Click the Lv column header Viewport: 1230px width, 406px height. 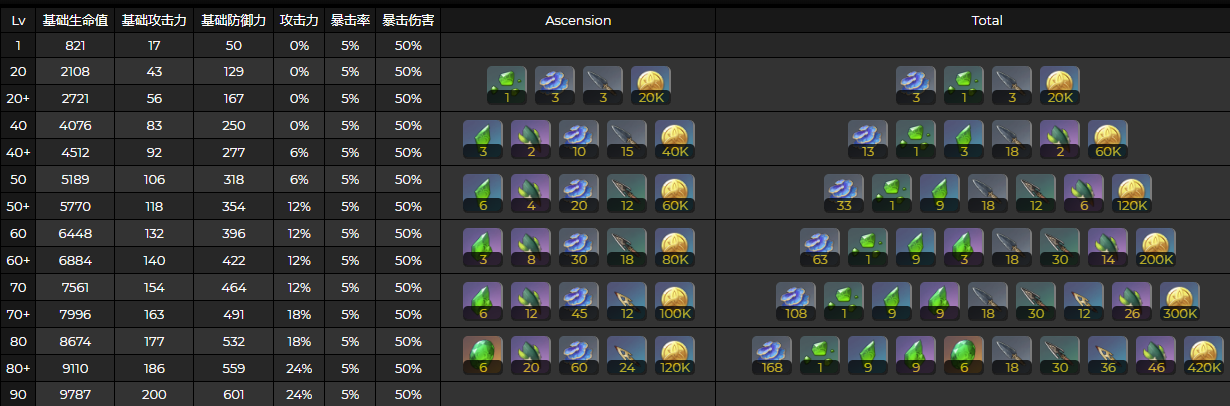(x=18, y=20)
